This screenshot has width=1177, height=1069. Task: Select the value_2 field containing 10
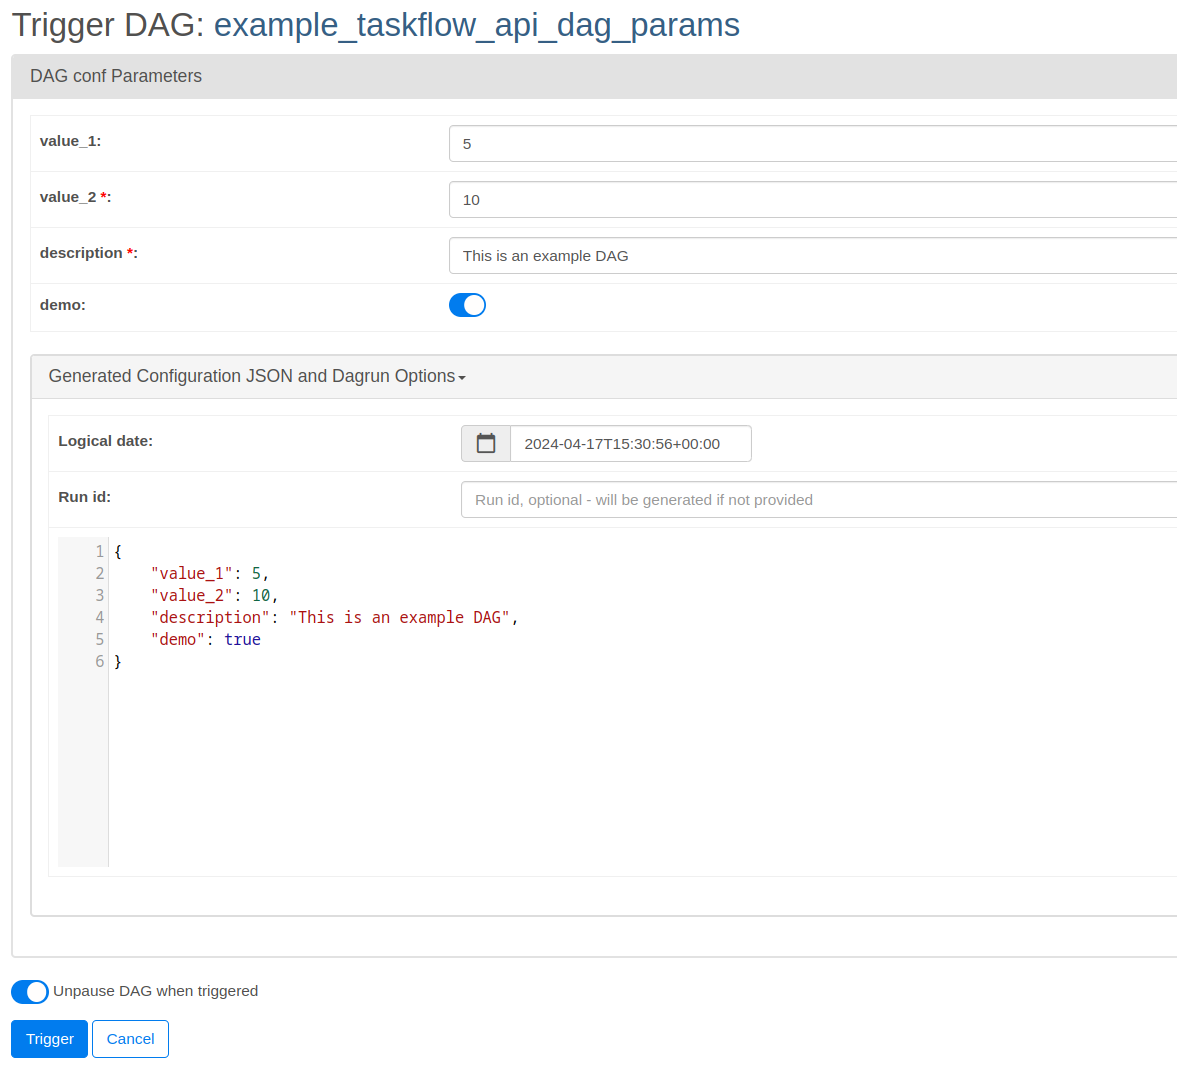pos(700,199)
